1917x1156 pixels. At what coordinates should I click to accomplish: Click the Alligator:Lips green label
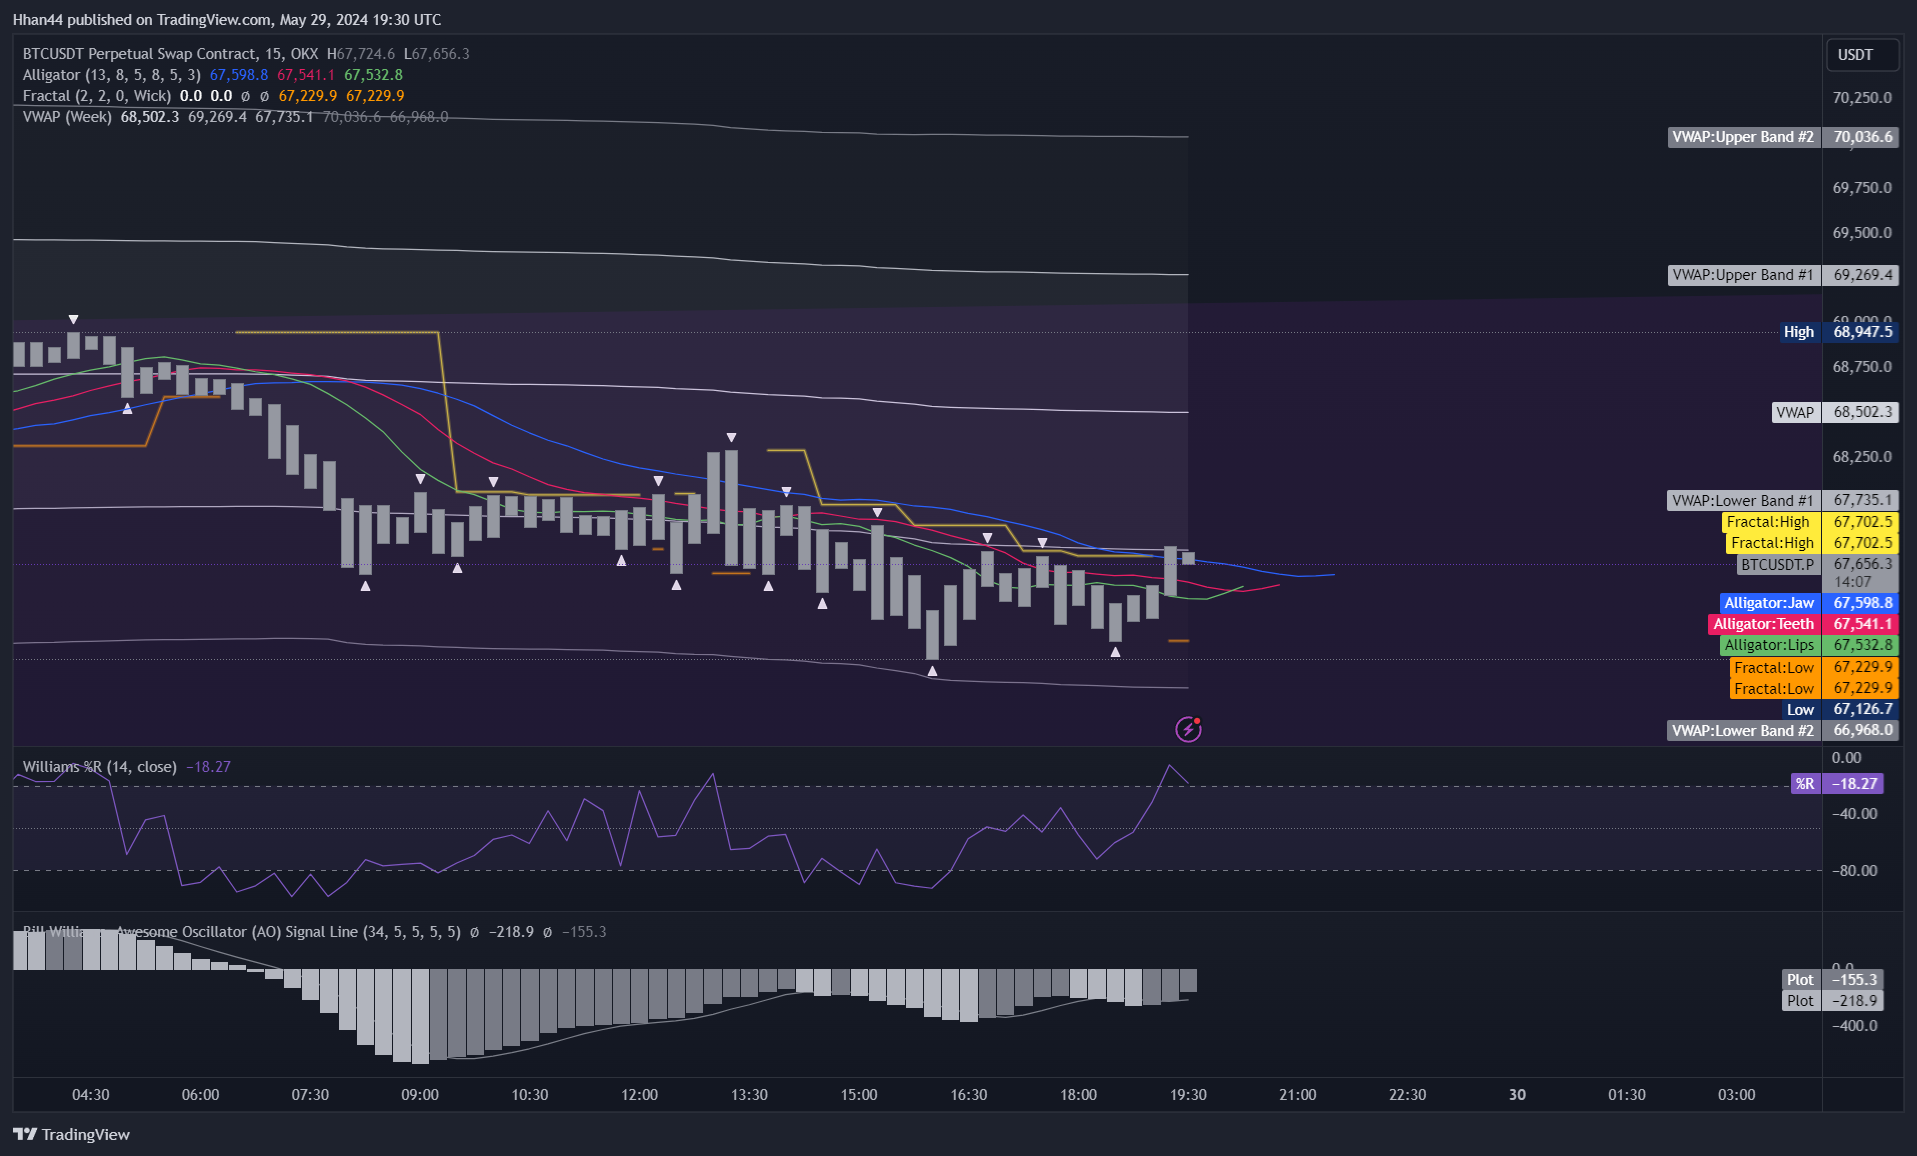pos(1769,645)
